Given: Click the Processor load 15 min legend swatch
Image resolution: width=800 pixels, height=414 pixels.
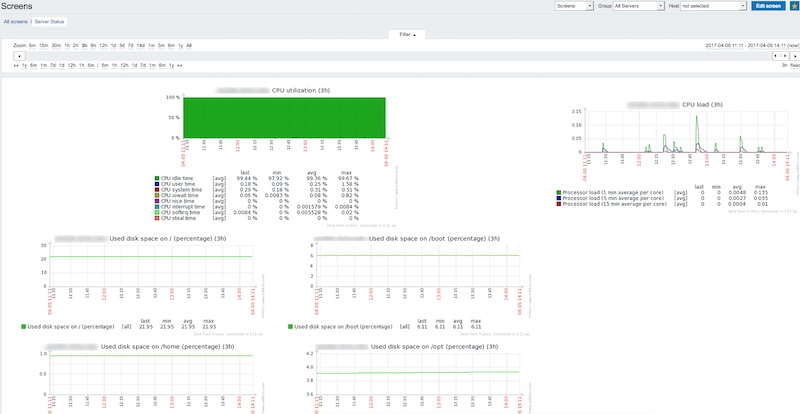Looking at the screenshot, I should click(x=559, y=204).
